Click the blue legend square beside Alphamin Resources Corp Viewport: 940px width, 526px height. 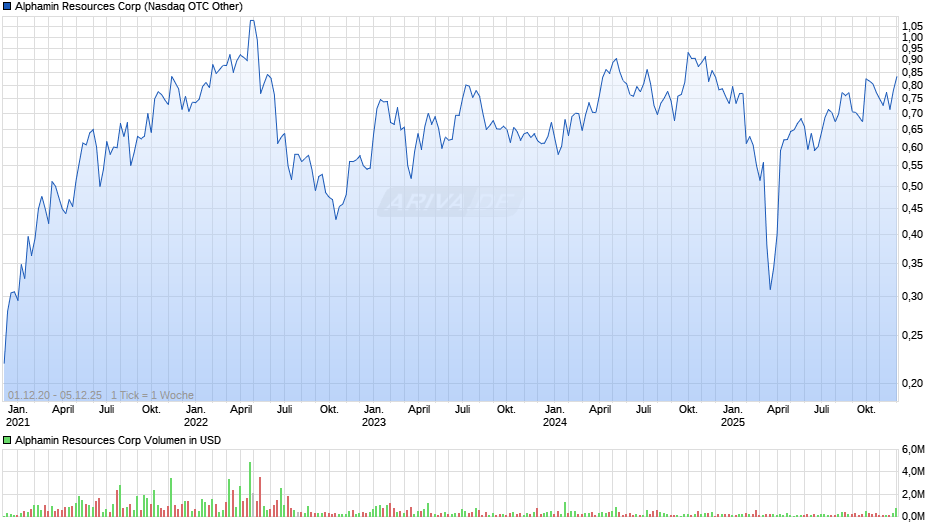7,7
